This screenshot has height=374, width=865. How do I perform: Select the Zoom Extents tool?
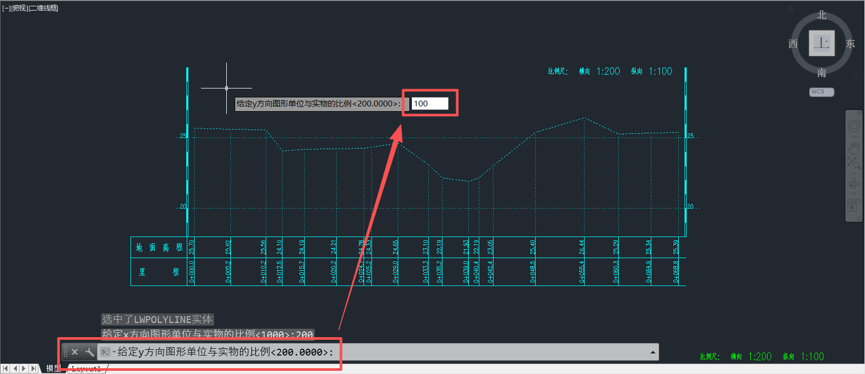pos(853,164)
